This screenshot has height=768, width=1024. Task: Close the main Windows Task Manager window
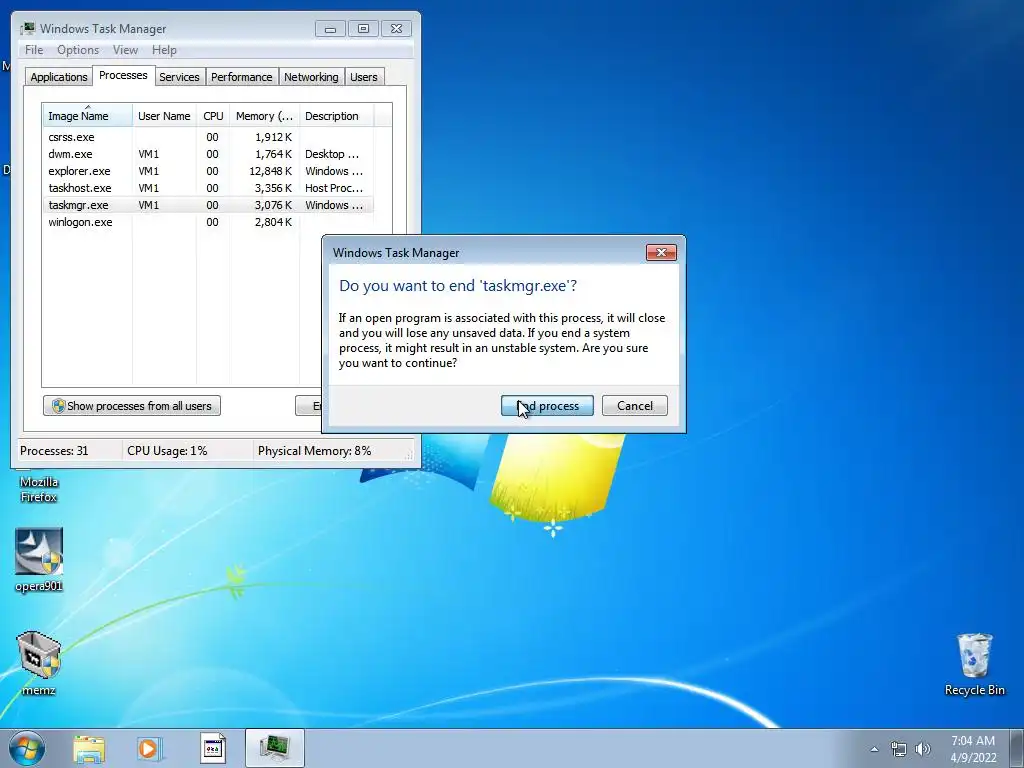point(396,29)
